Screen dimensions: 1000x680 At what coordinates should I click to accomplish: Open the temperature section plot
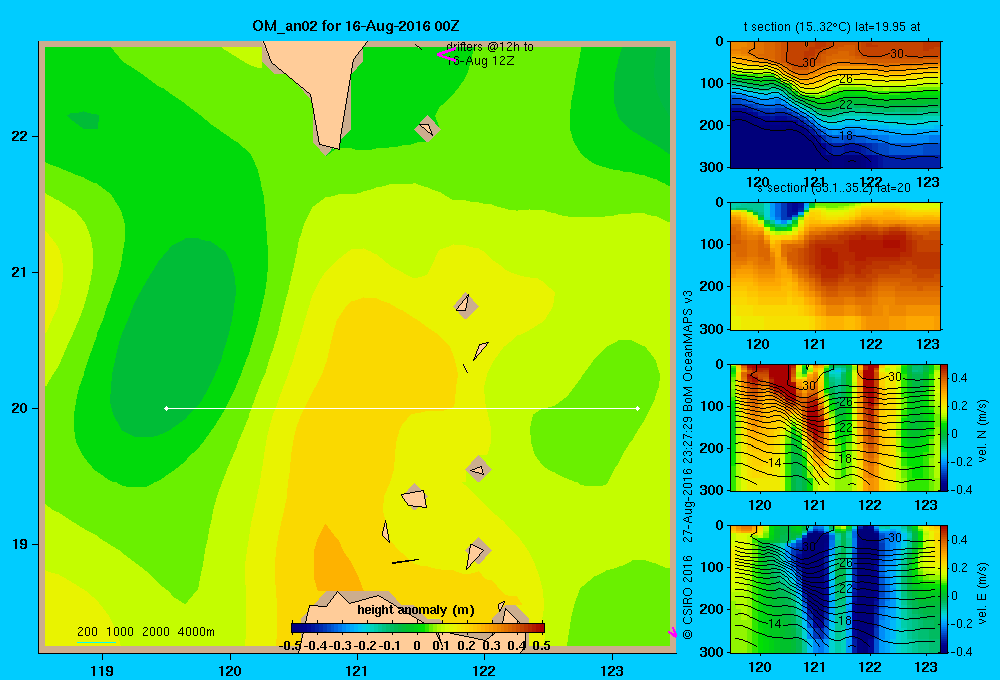(x=835, y=104)
